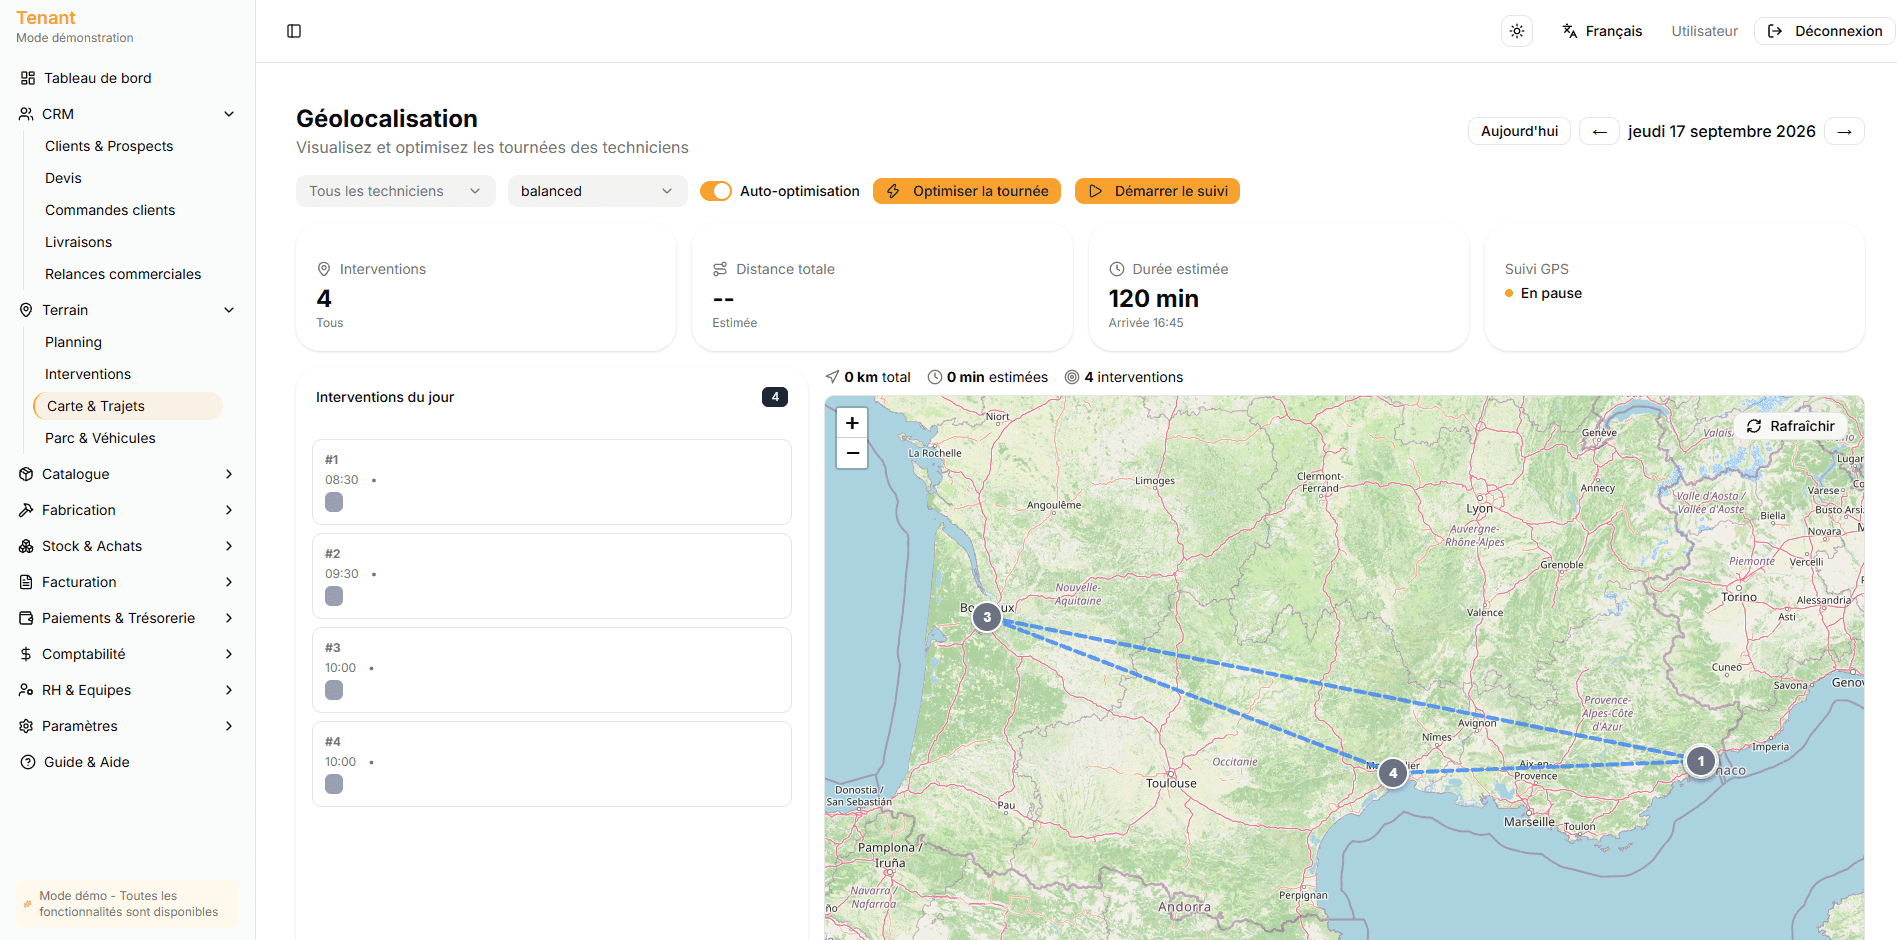Collapse the Terrain section chevron
Viewport: 1897px width, 940px height.
(x=229, y=310)
